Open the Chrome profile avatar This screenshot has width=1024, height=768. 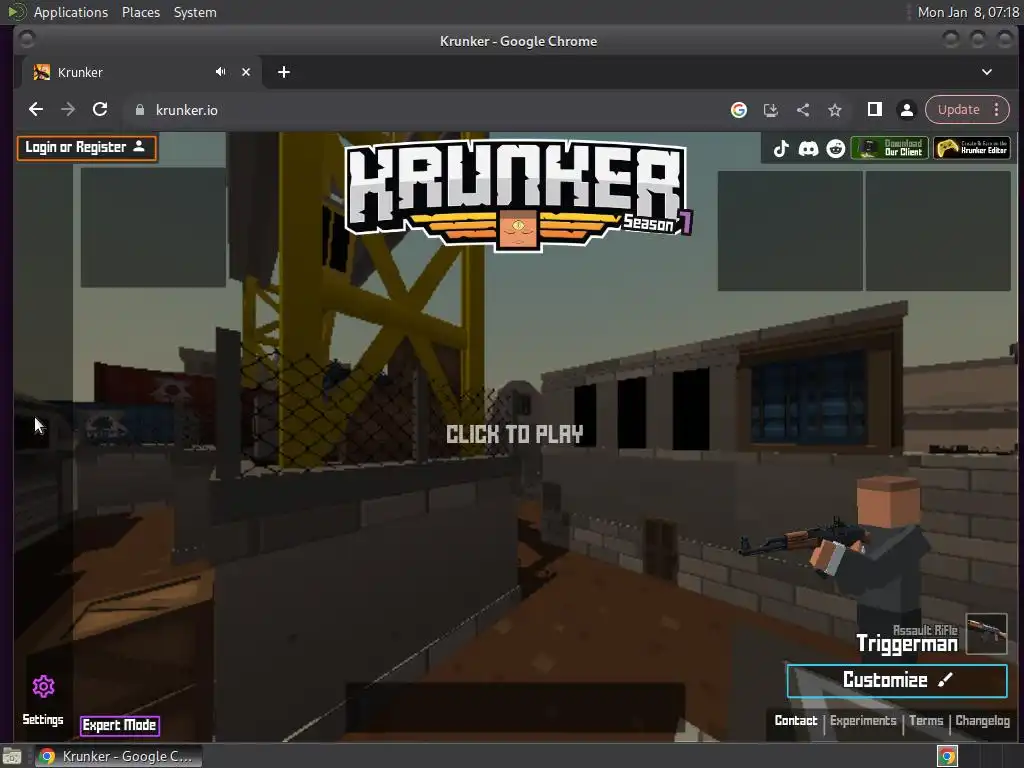(906, 110)
